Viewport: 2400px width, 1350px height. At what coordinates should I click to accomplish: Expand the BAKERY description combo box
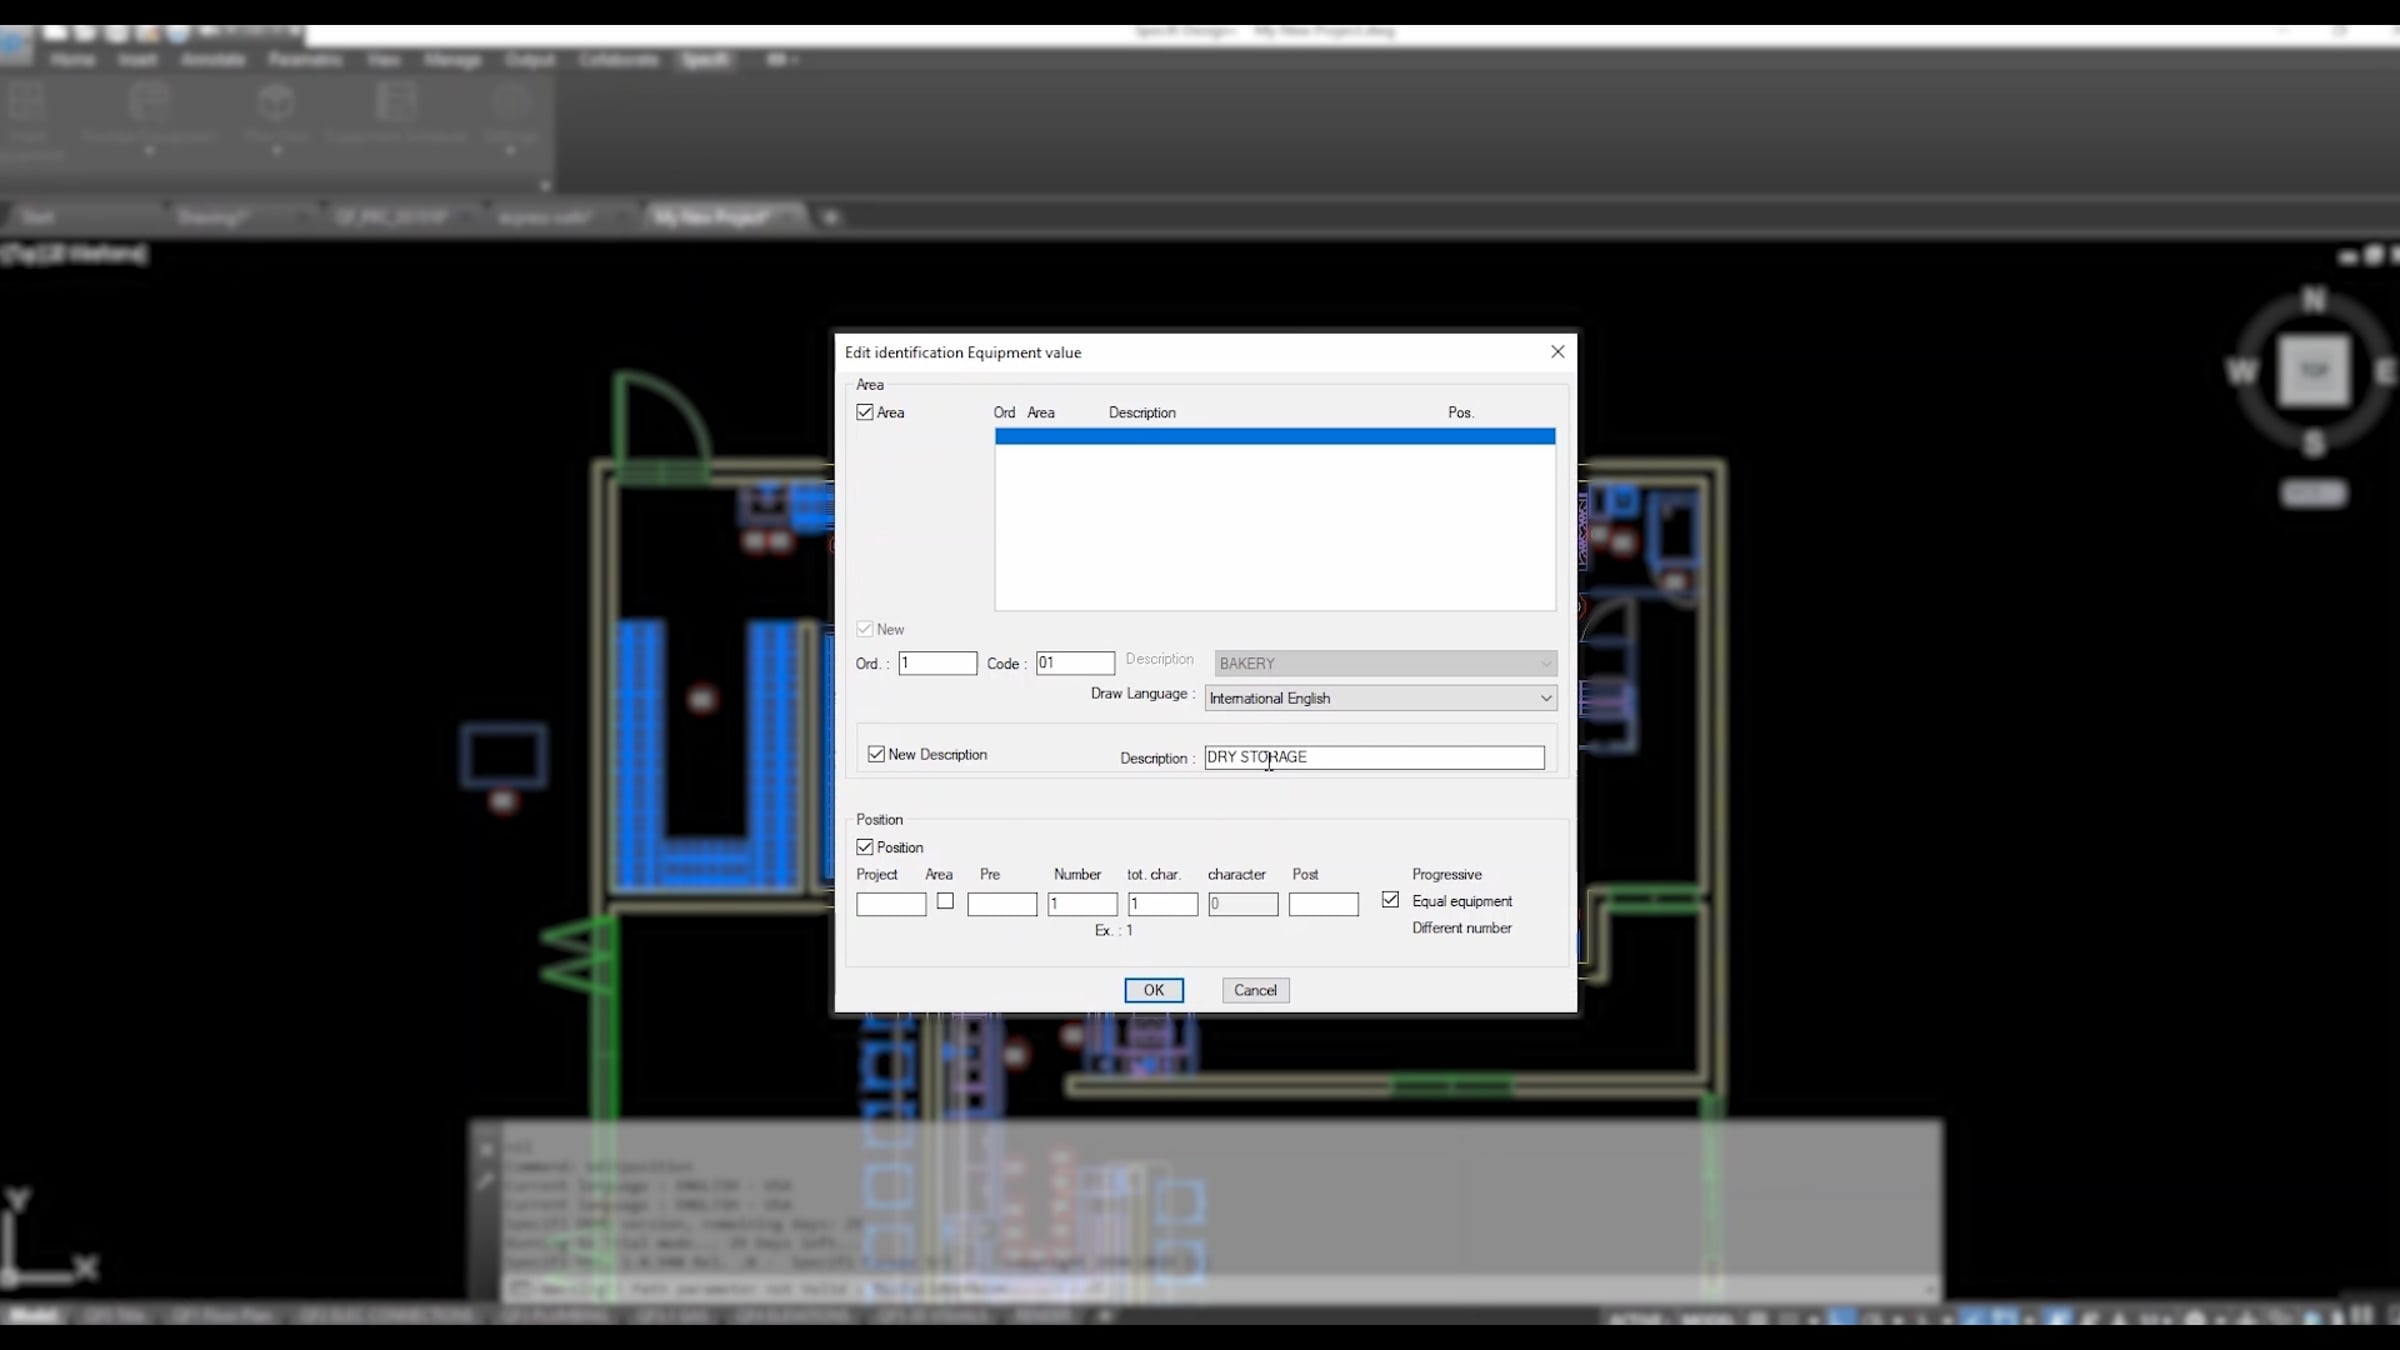(1545, 664)
